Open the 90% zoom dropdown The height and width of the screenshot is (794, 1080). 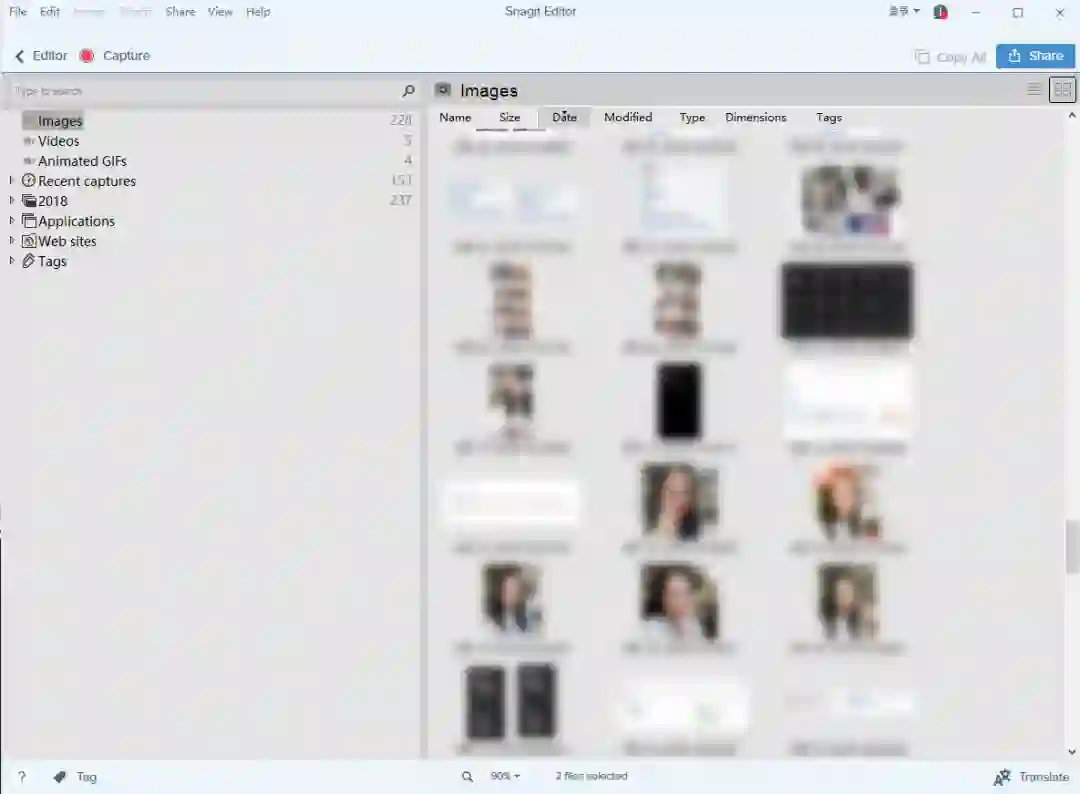coord(506,776)
